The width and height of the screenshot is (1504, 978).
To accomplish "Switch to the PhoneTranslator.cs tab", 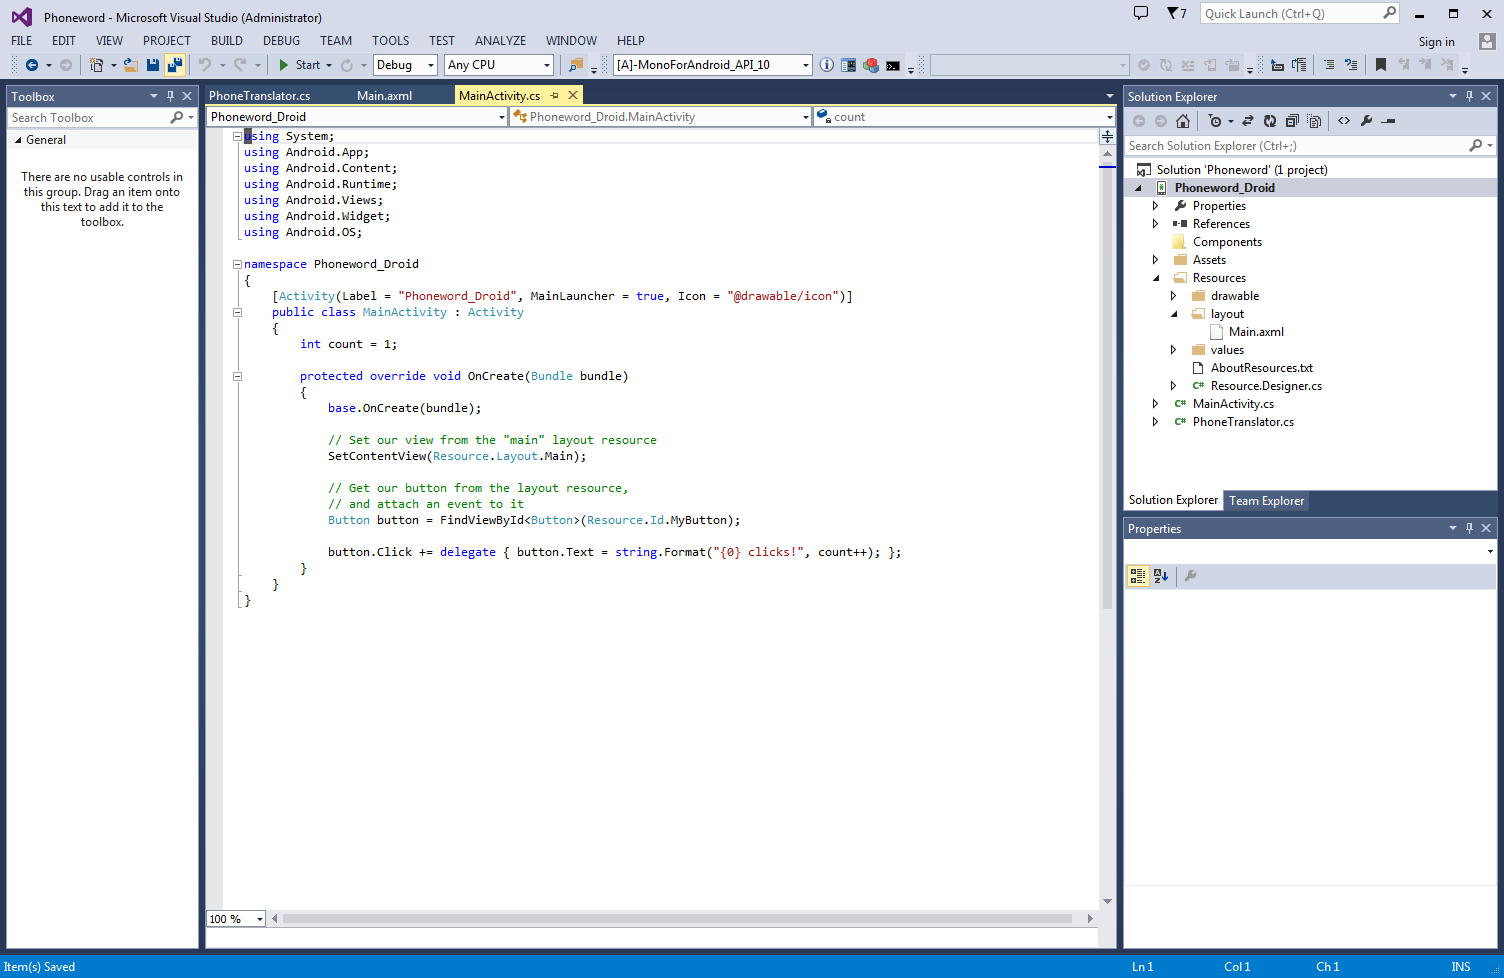I will (260, 96).
